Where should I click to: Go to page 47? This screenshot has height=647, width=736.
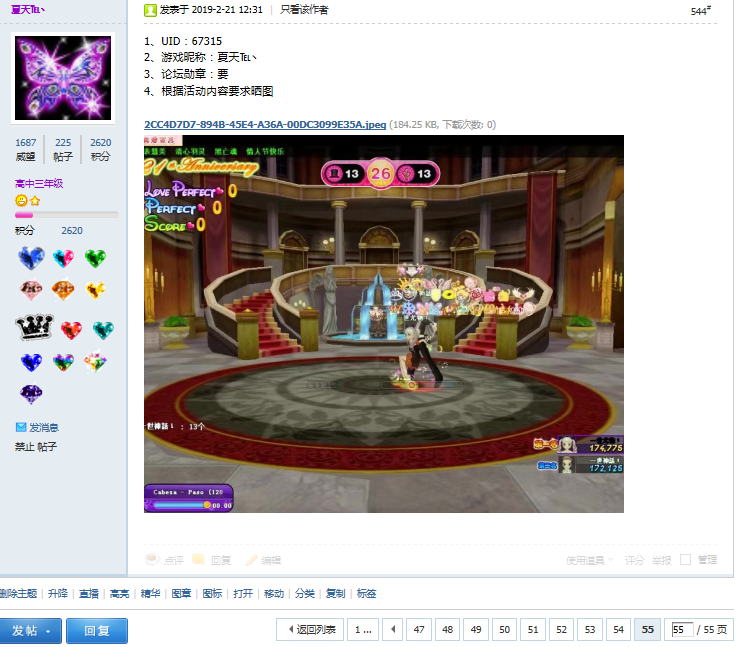pos(419,630)
